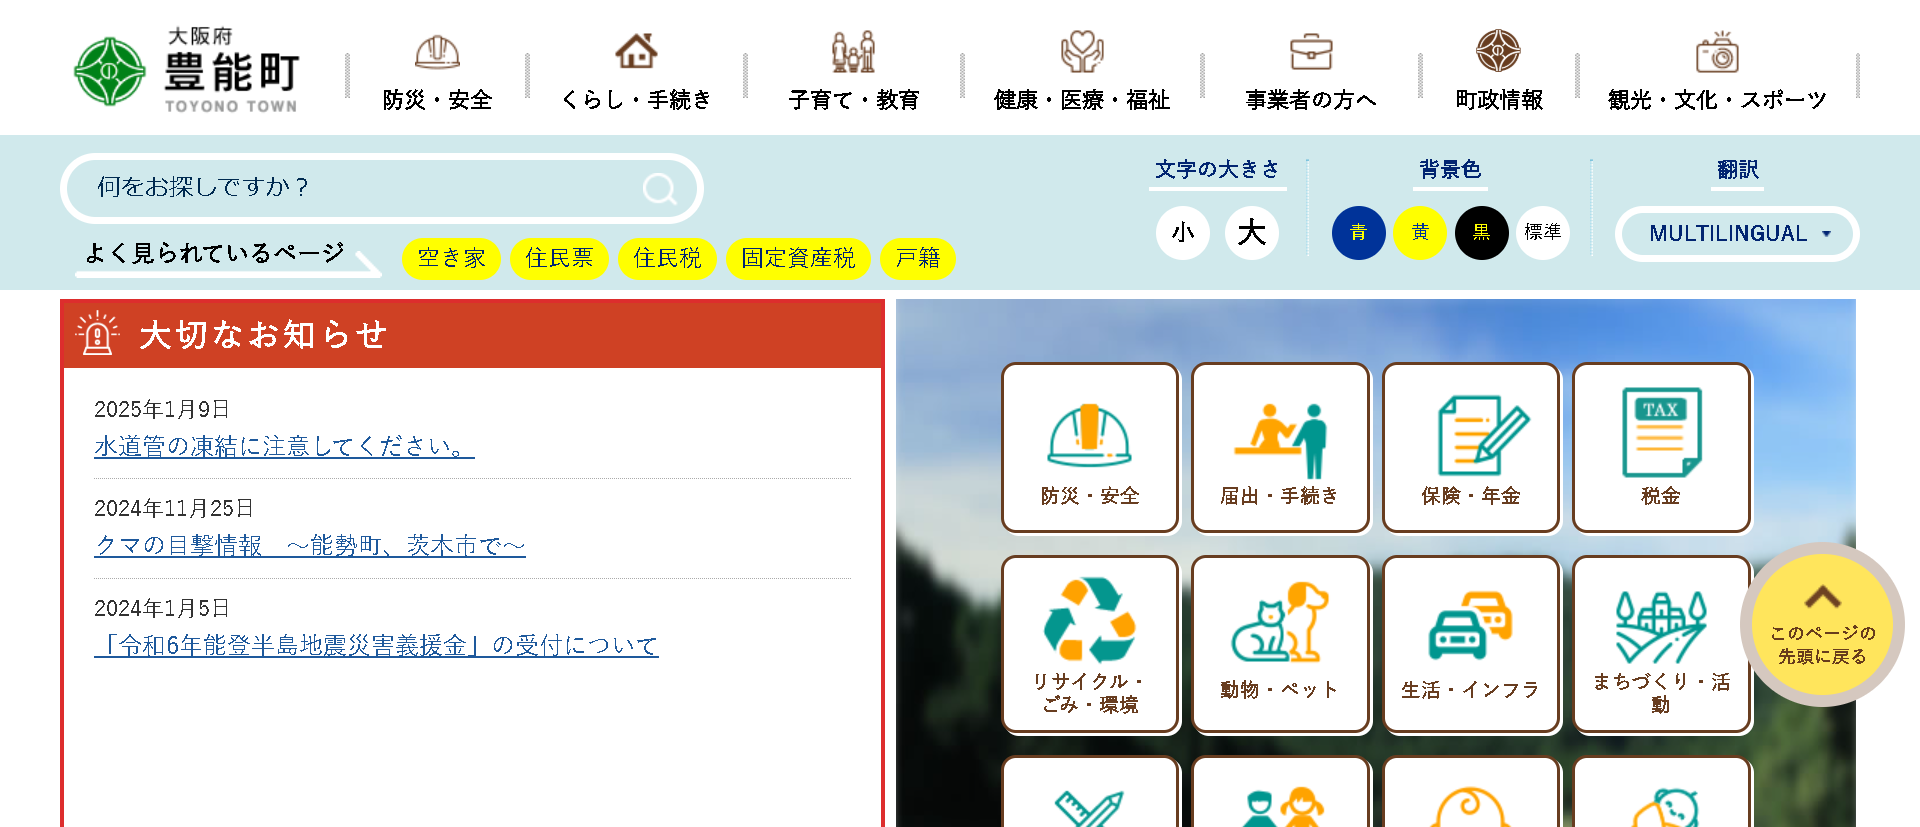Open the 空き家 popular page tag

tap(451, 258)
